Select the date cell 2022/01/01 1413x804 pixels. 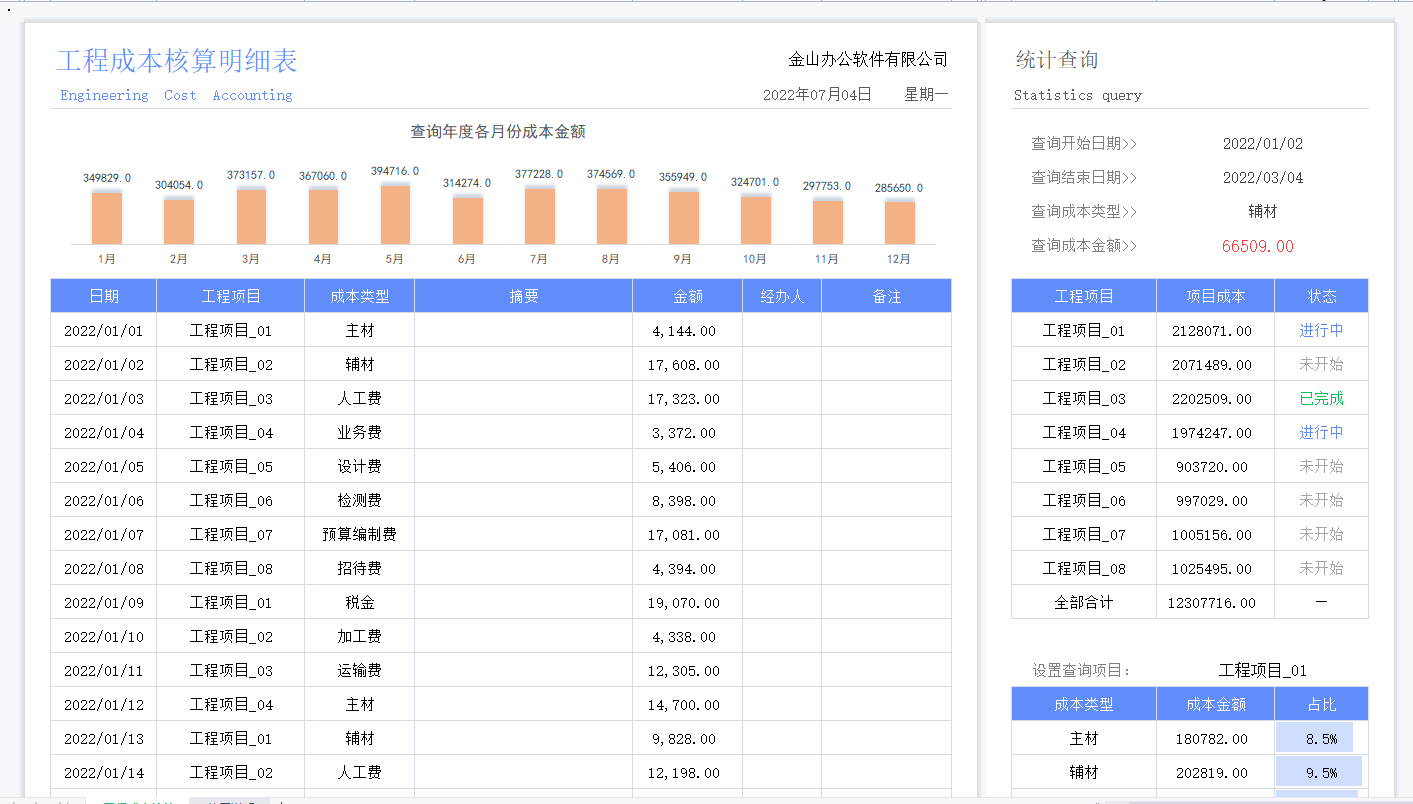tap(103, 330)
